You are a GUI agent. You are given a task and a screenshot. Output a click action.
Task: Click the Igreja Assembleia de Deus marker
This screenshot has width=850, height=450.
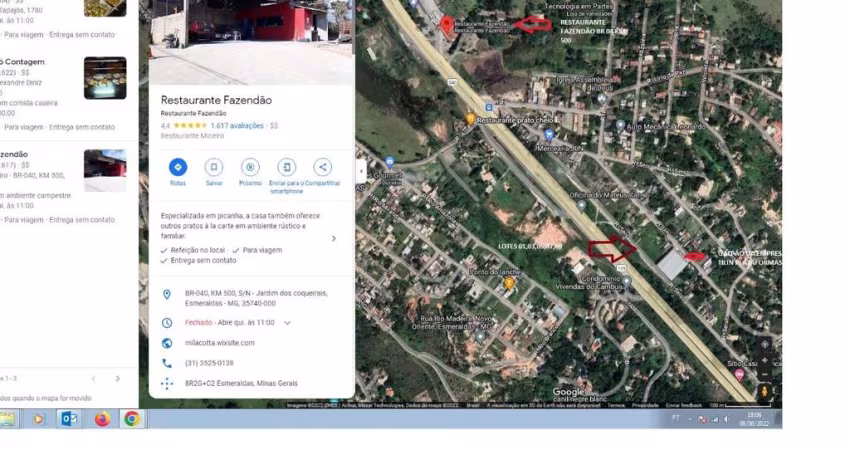pyautogui.click(x=601, y=98)
